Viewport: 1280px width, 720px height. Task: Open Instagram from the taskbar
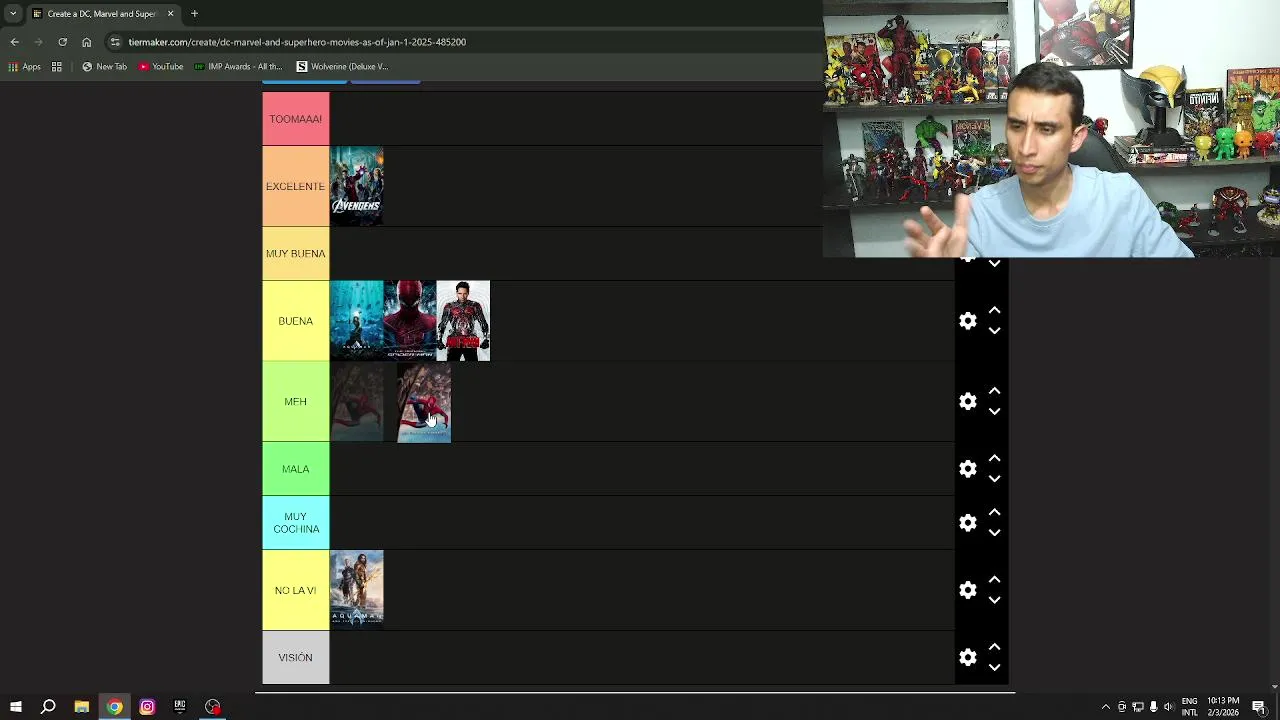[x=147, y=707]
